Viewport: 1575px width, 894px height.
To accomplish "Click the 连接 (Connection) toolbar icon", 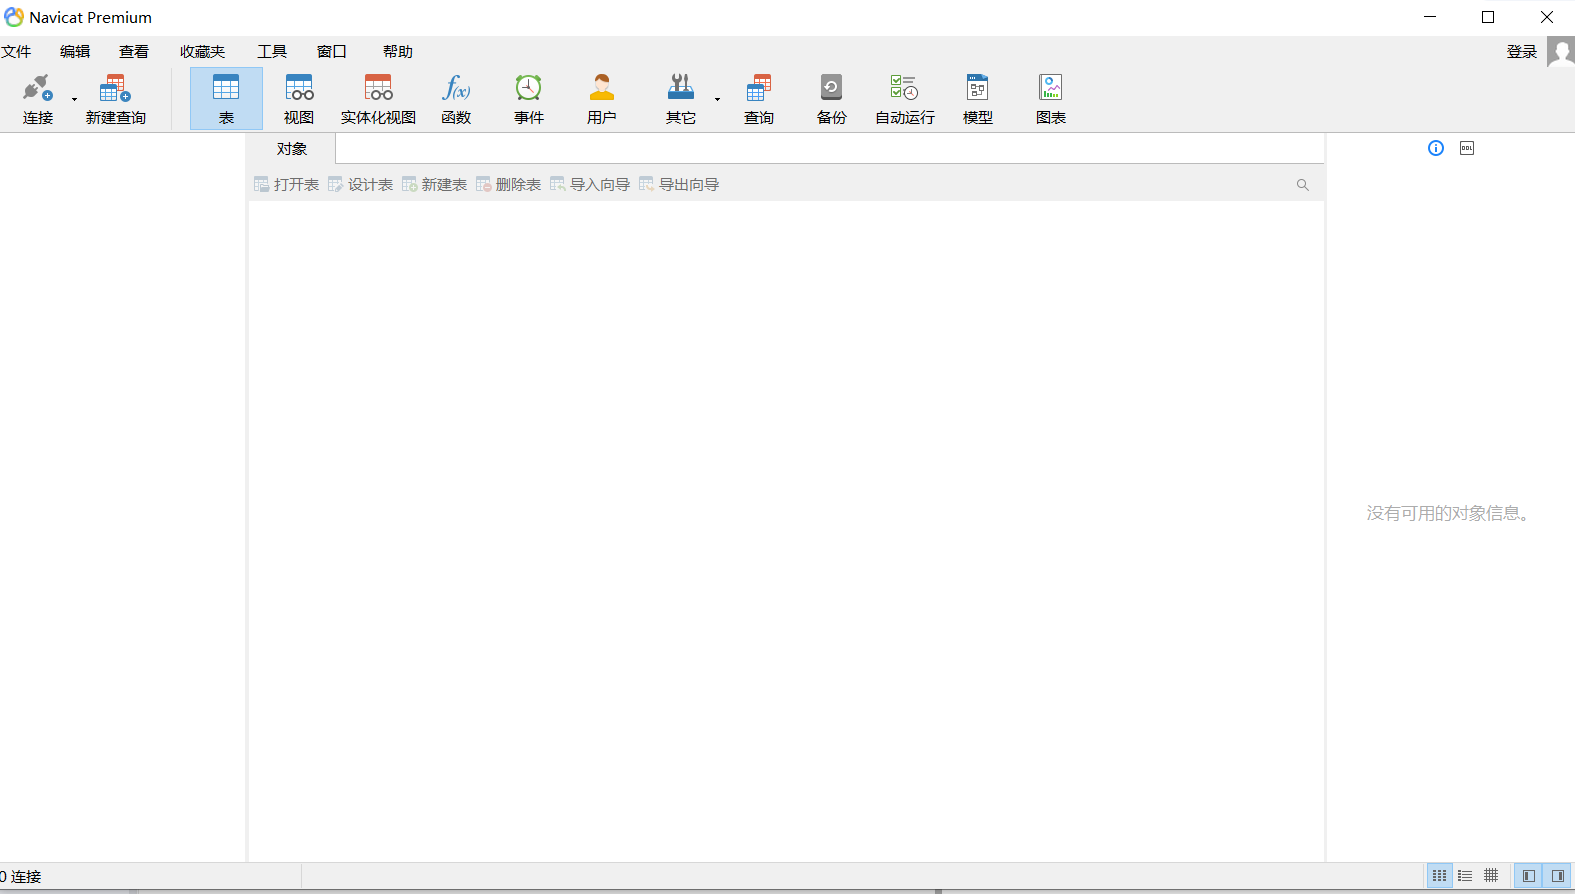I will coord(38,98).
